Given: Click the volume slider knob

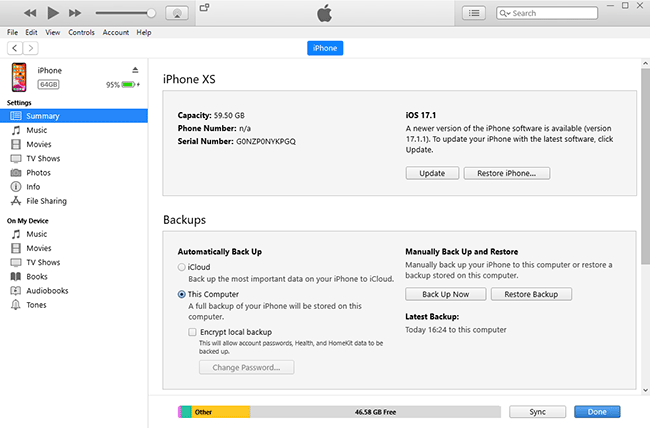Looking at the screenshot, I should [151, 13].
